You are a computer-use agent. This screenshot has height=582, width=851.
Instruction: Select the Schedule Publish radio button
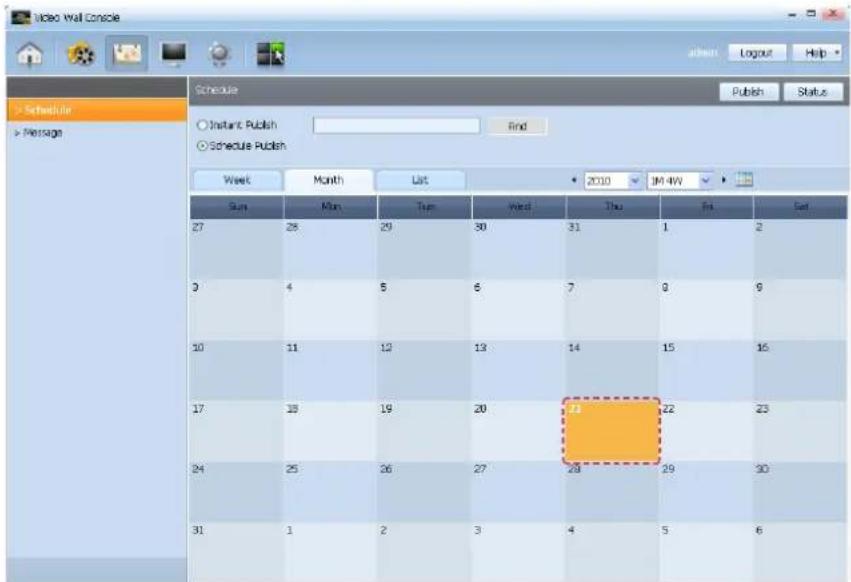pos(202,146)
